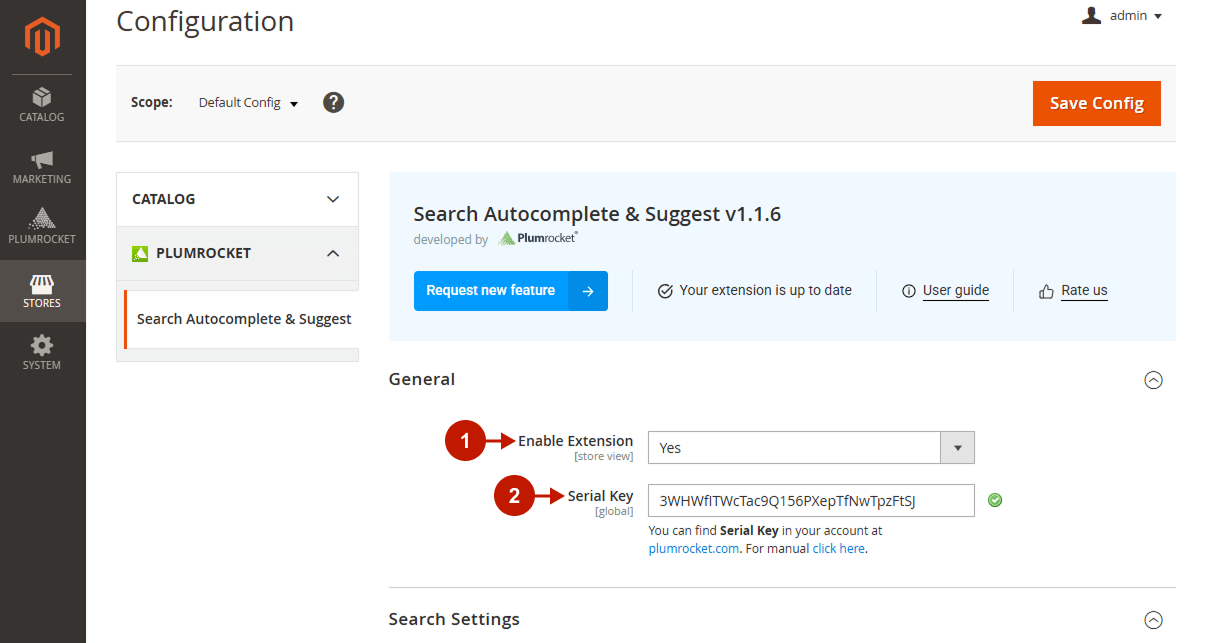Click the 'Scope:' label
The width and height of the screenshot is (1206, 643).
click(152, 102)
